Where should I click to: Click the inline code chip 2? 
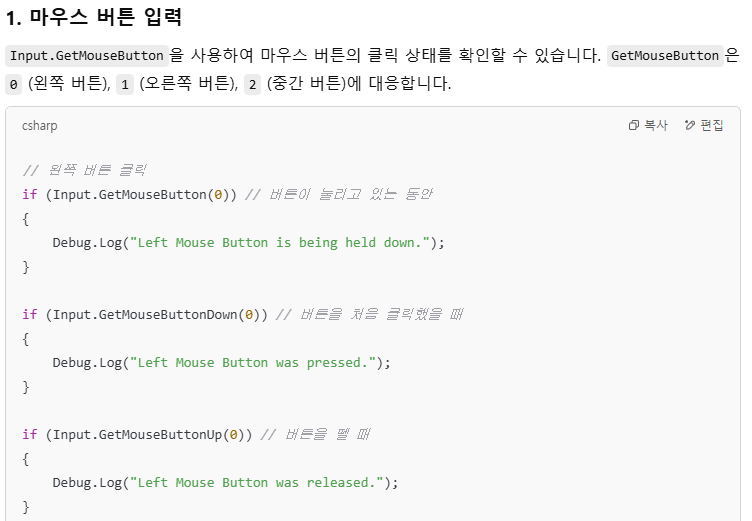coord(252,85)
